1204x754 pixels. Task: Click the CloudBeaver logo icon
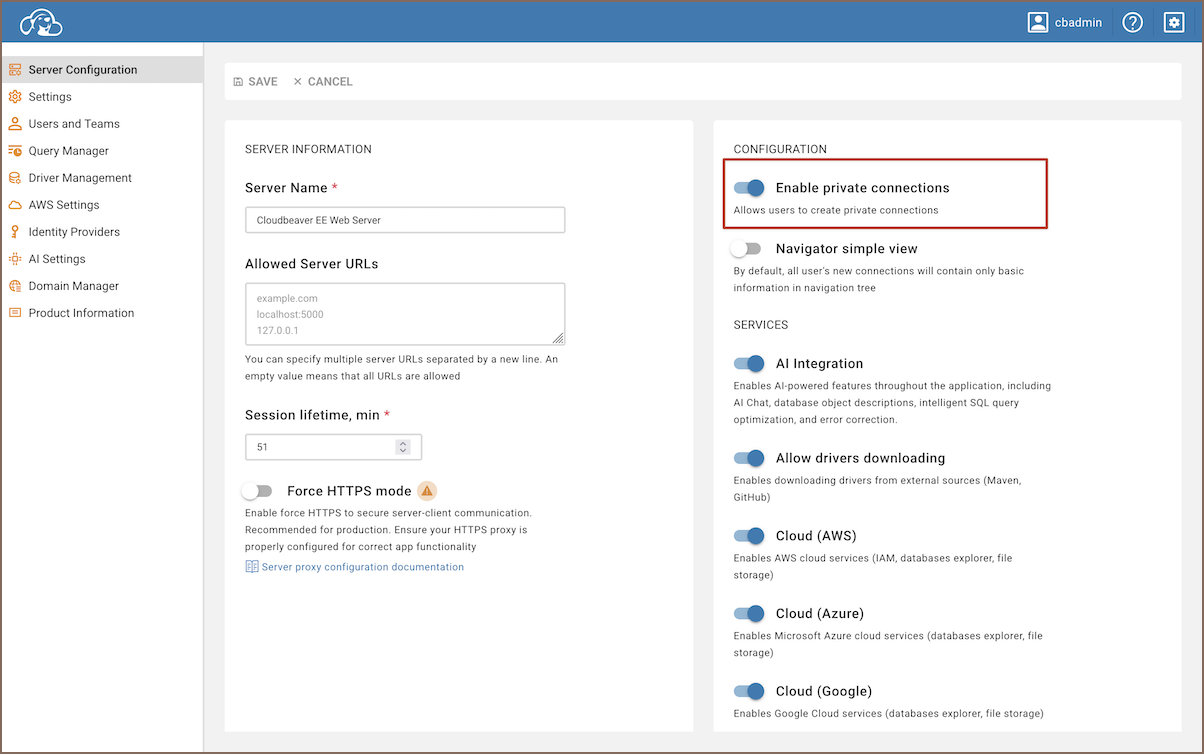click(x=41, y=22)
